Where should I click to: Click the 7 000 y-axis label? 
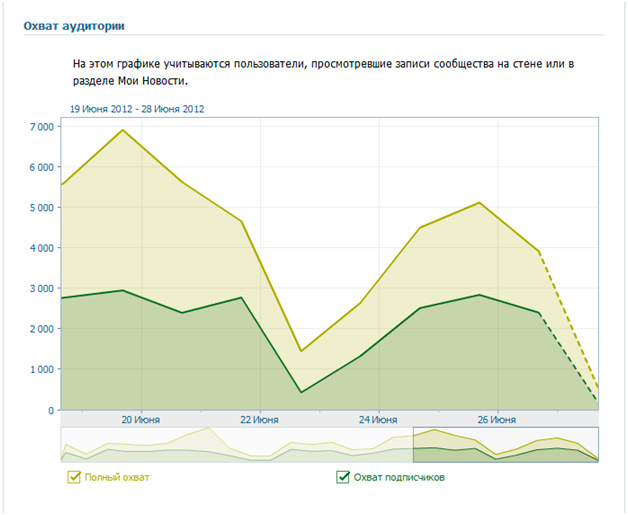pos(40,127)
